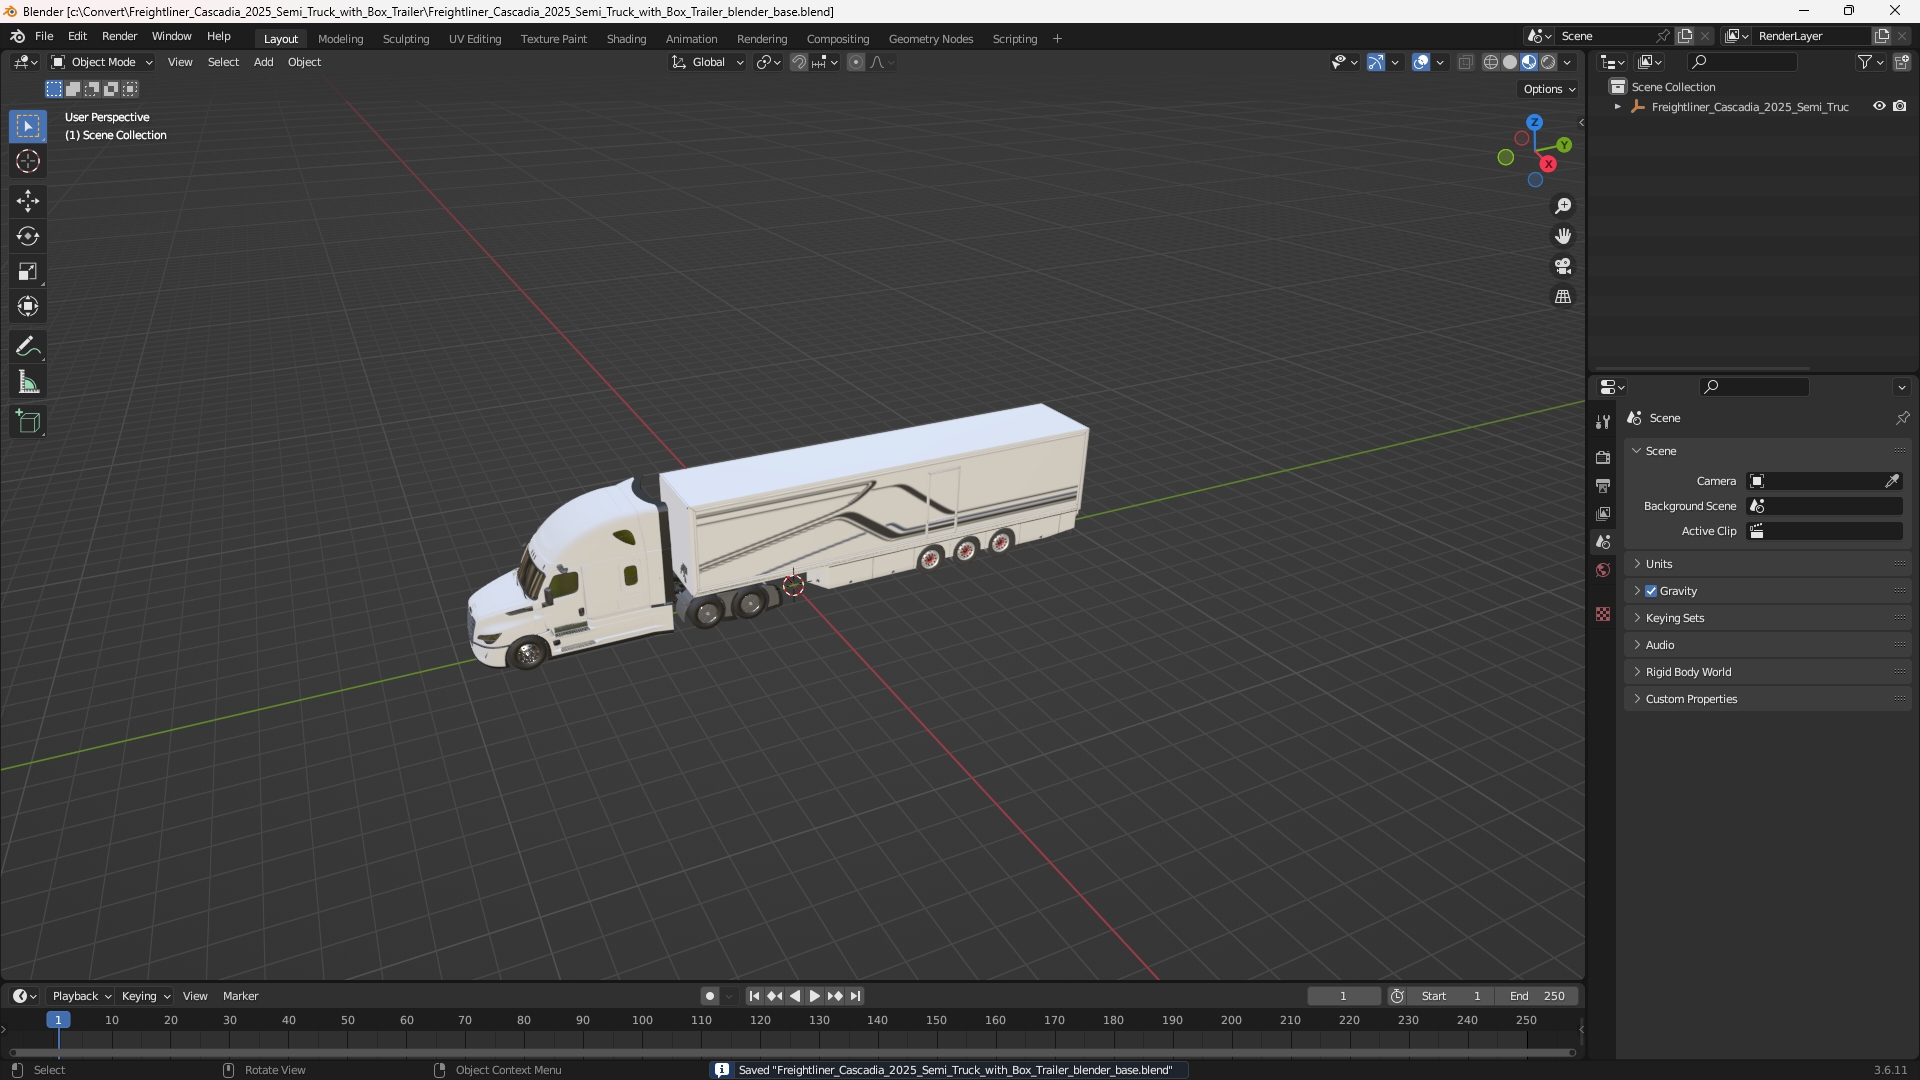Open the View Layer properties tab
Screen dimensions: 1920x1080
(1603, 513)
